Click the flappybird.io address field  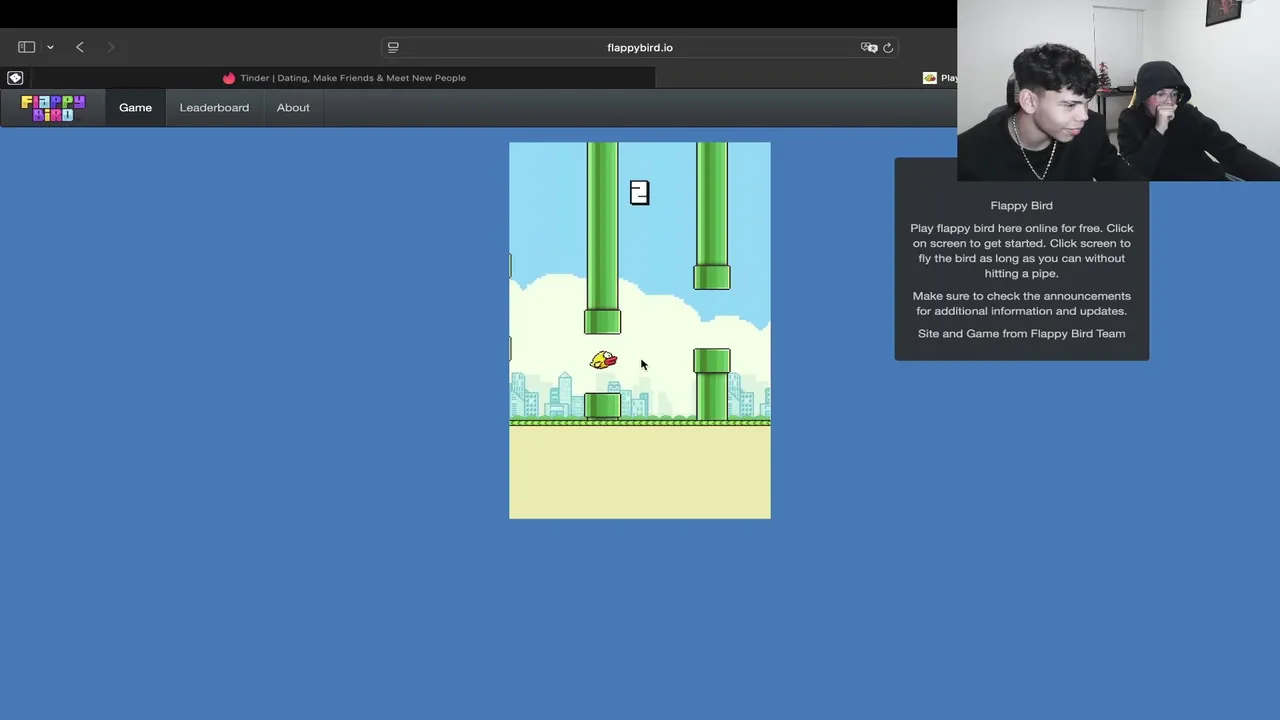coord(640,47)
